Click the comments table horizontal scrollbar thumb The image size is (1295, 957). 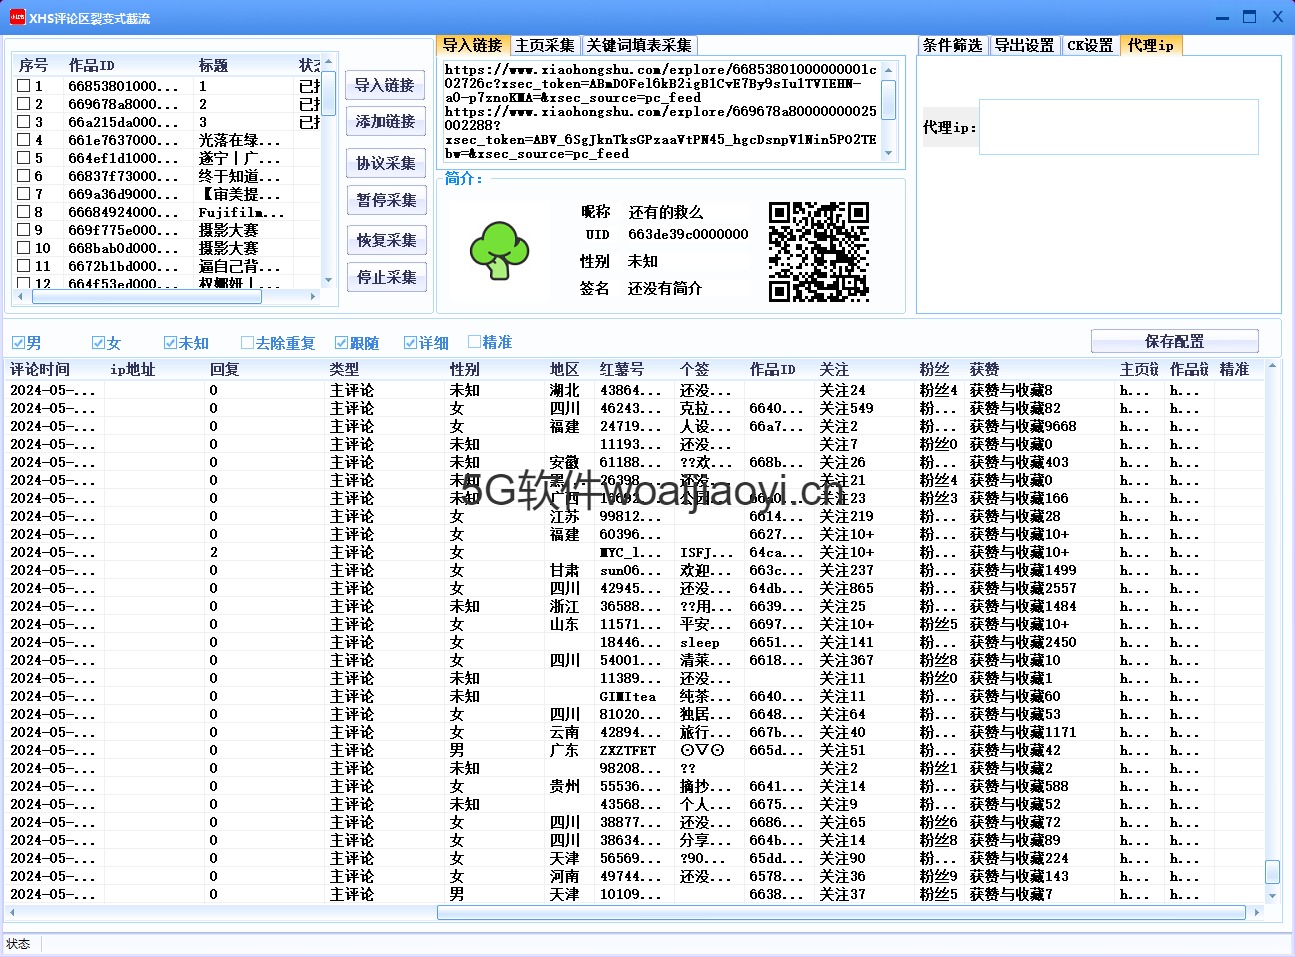[843, 912]
